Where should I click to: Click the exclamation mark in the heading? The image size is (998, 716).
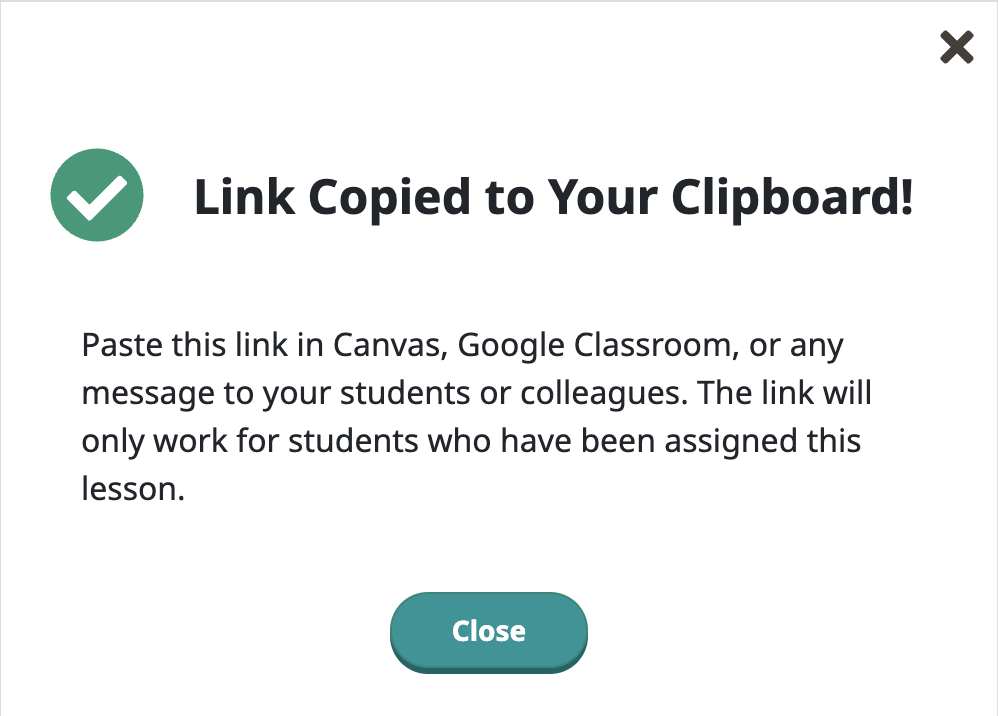coord(908,197)
